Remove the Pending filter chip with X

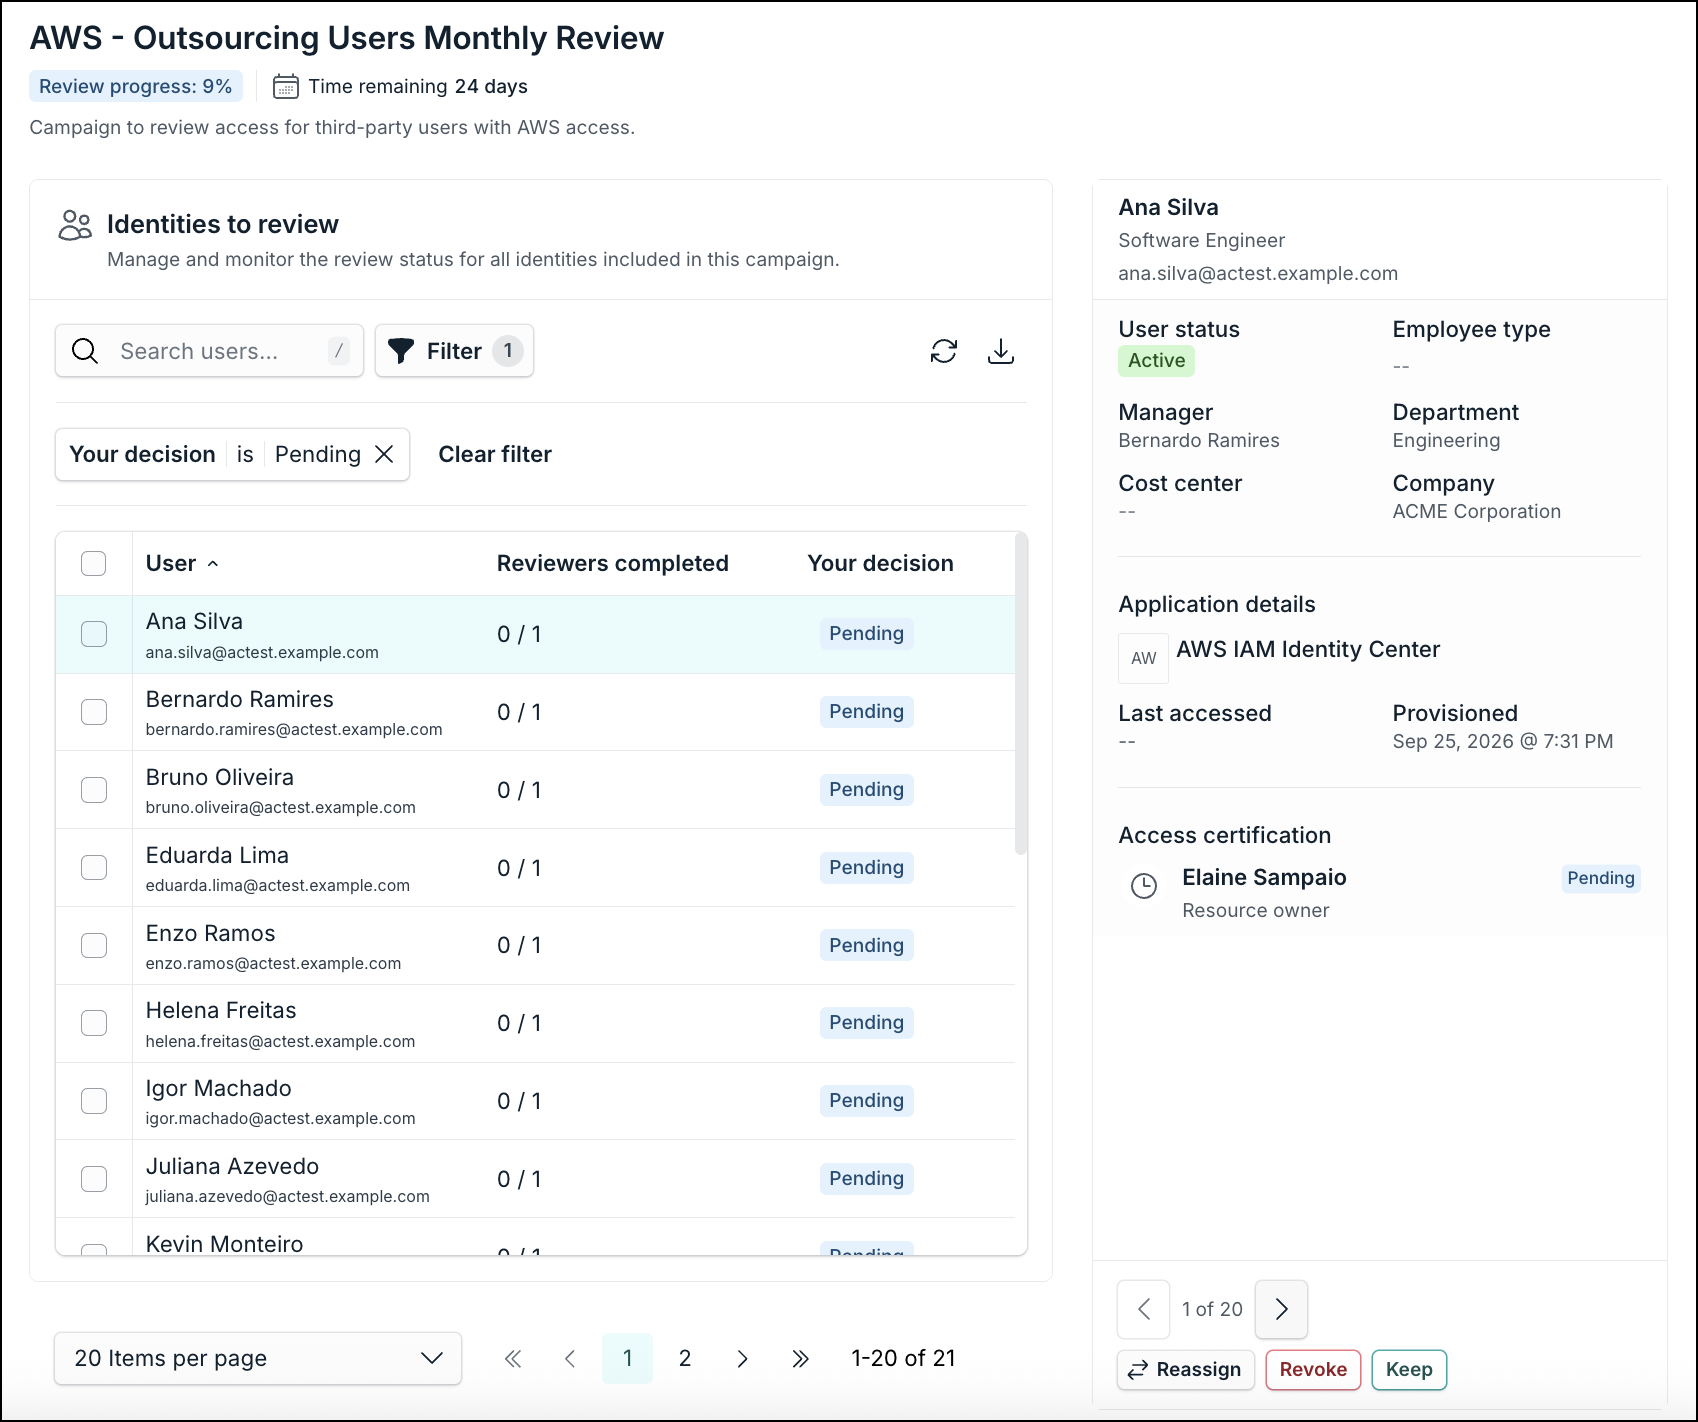coord(384,454)
